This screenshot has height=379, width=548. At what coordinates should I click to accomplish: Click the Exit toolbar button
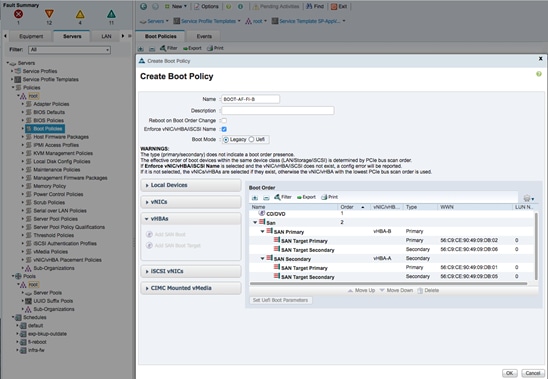click(339, 6)
